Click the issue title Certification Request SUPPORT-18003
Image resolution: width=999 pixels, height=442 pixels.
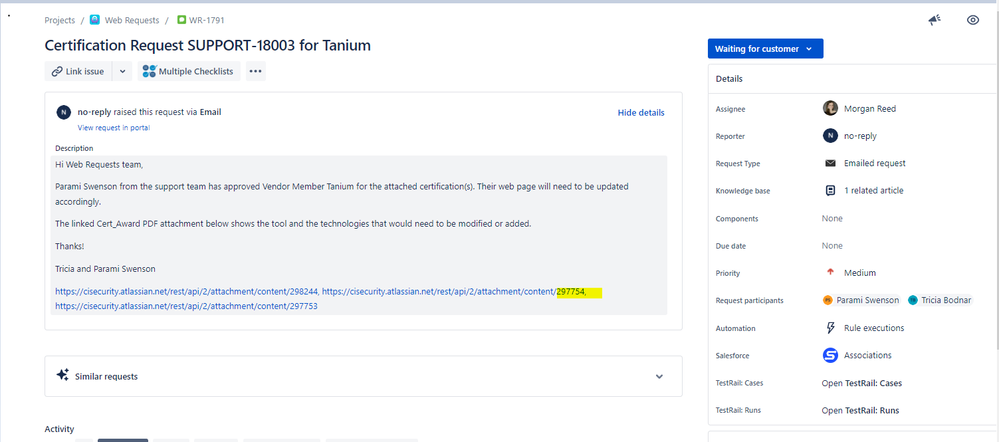(208, 46)
